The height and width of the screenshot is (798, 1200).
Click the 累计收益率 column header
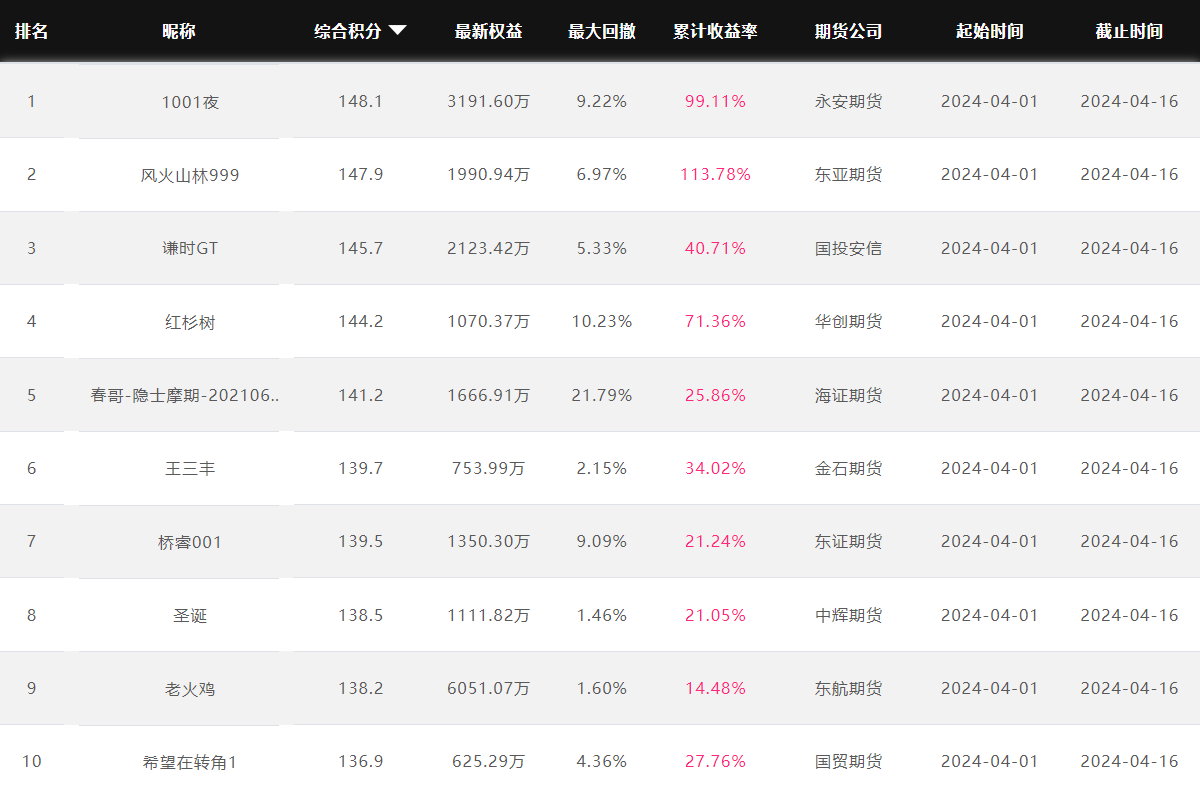(715, 31)
